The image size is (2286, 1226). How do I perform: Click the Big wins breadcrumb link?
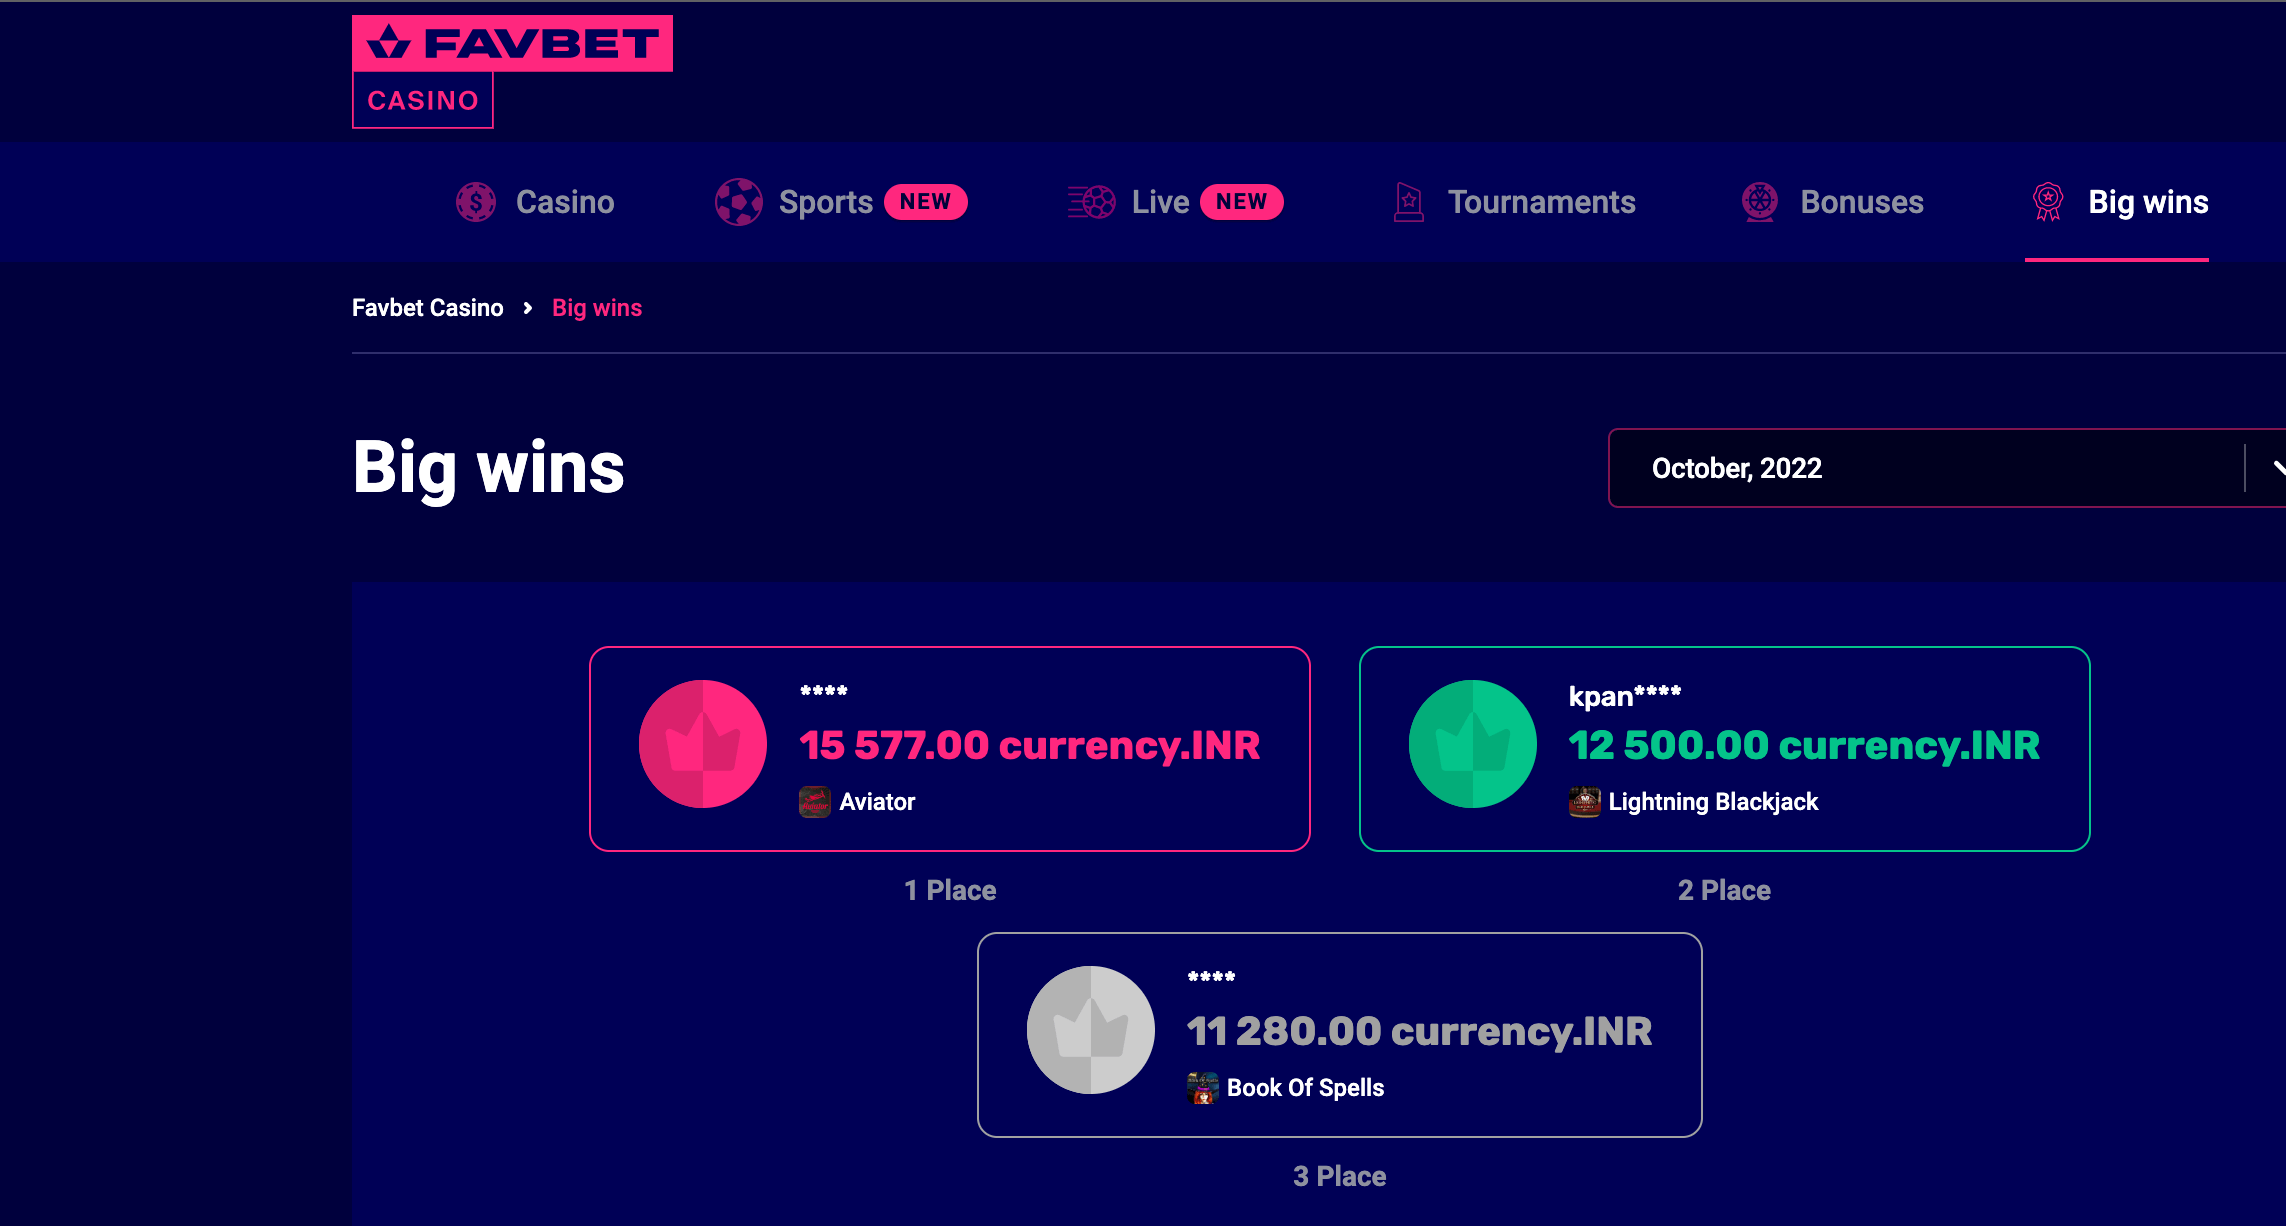coord(597,308)
